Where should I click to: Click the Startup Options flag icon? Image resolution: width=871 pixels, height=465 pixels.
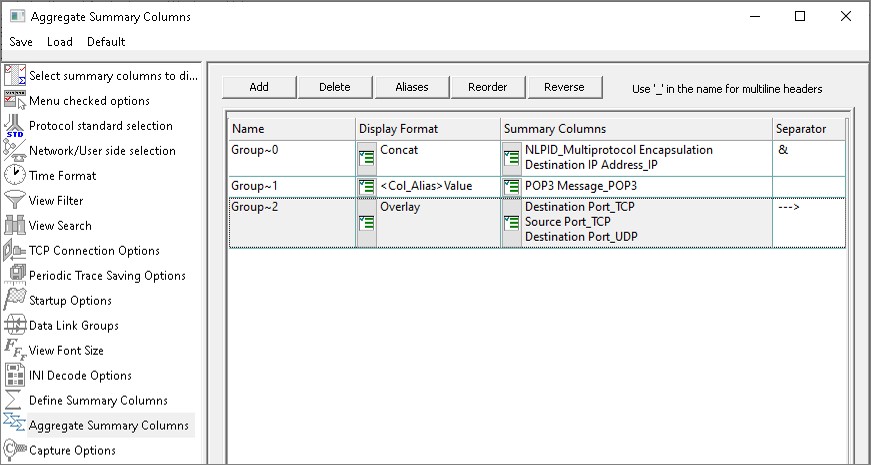click(15, 301)
